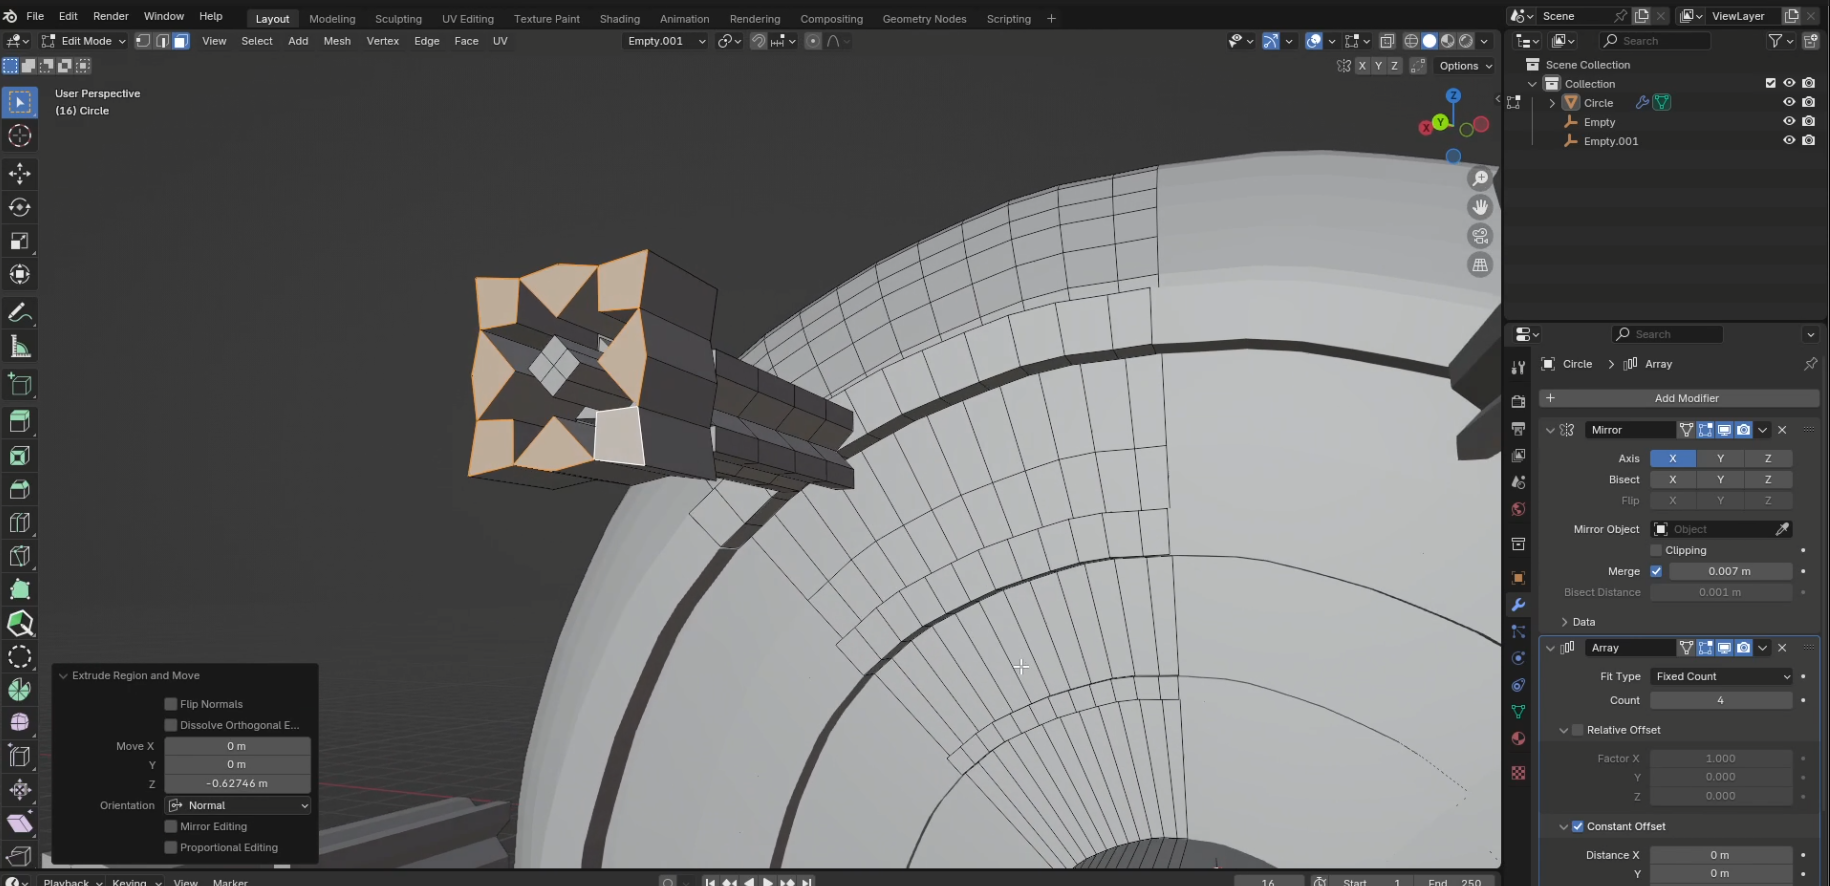Open the Material properties tab icon
The image size is (1830, 886).
tap(1518, 739)
